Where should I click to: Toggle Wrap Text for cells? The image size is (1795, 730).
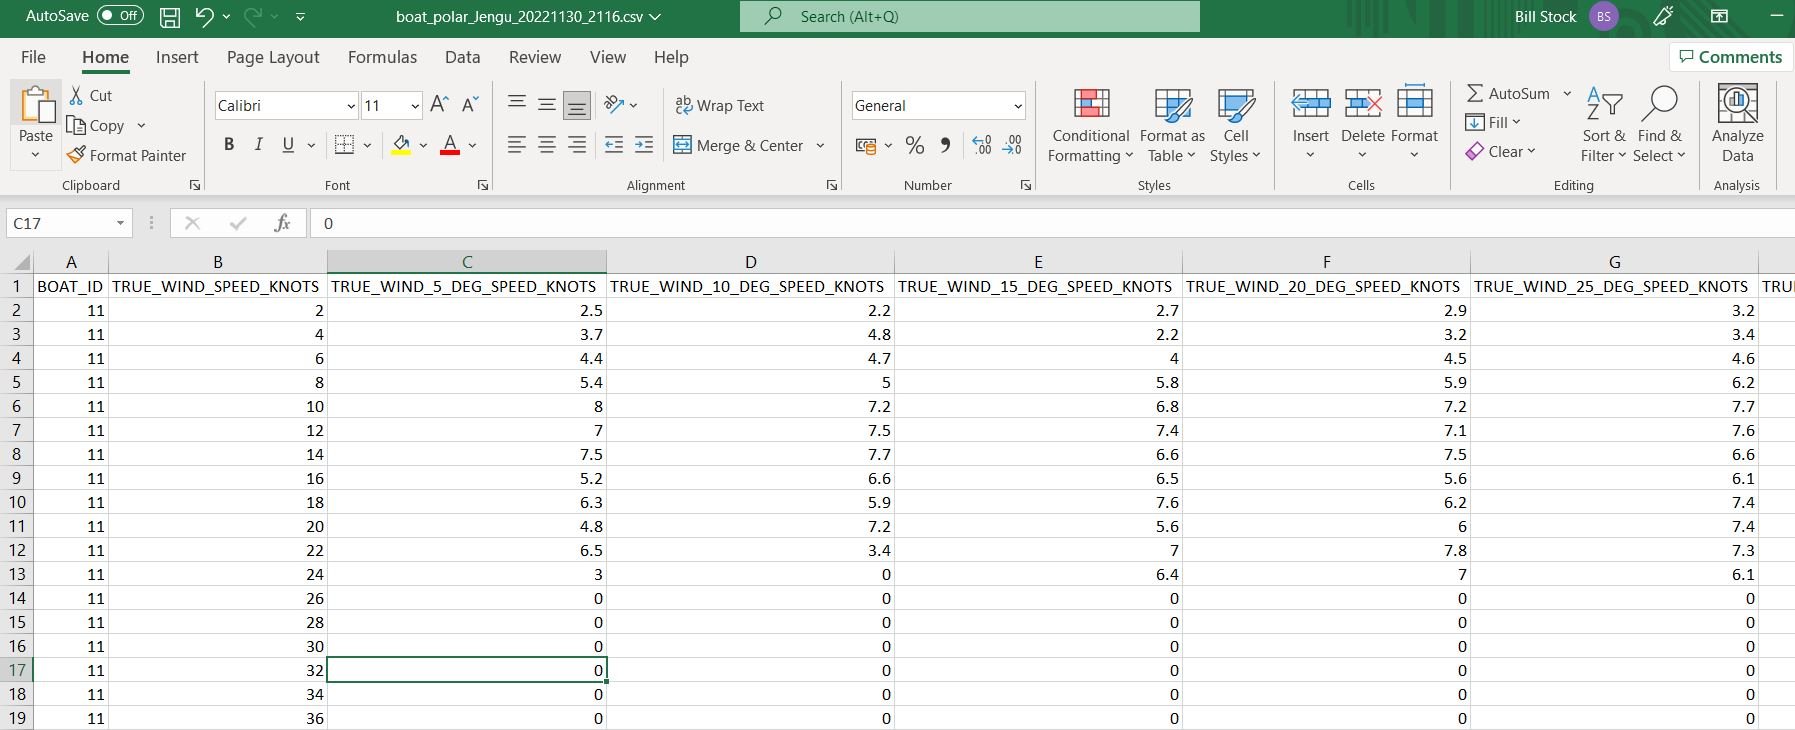point(720,105)
